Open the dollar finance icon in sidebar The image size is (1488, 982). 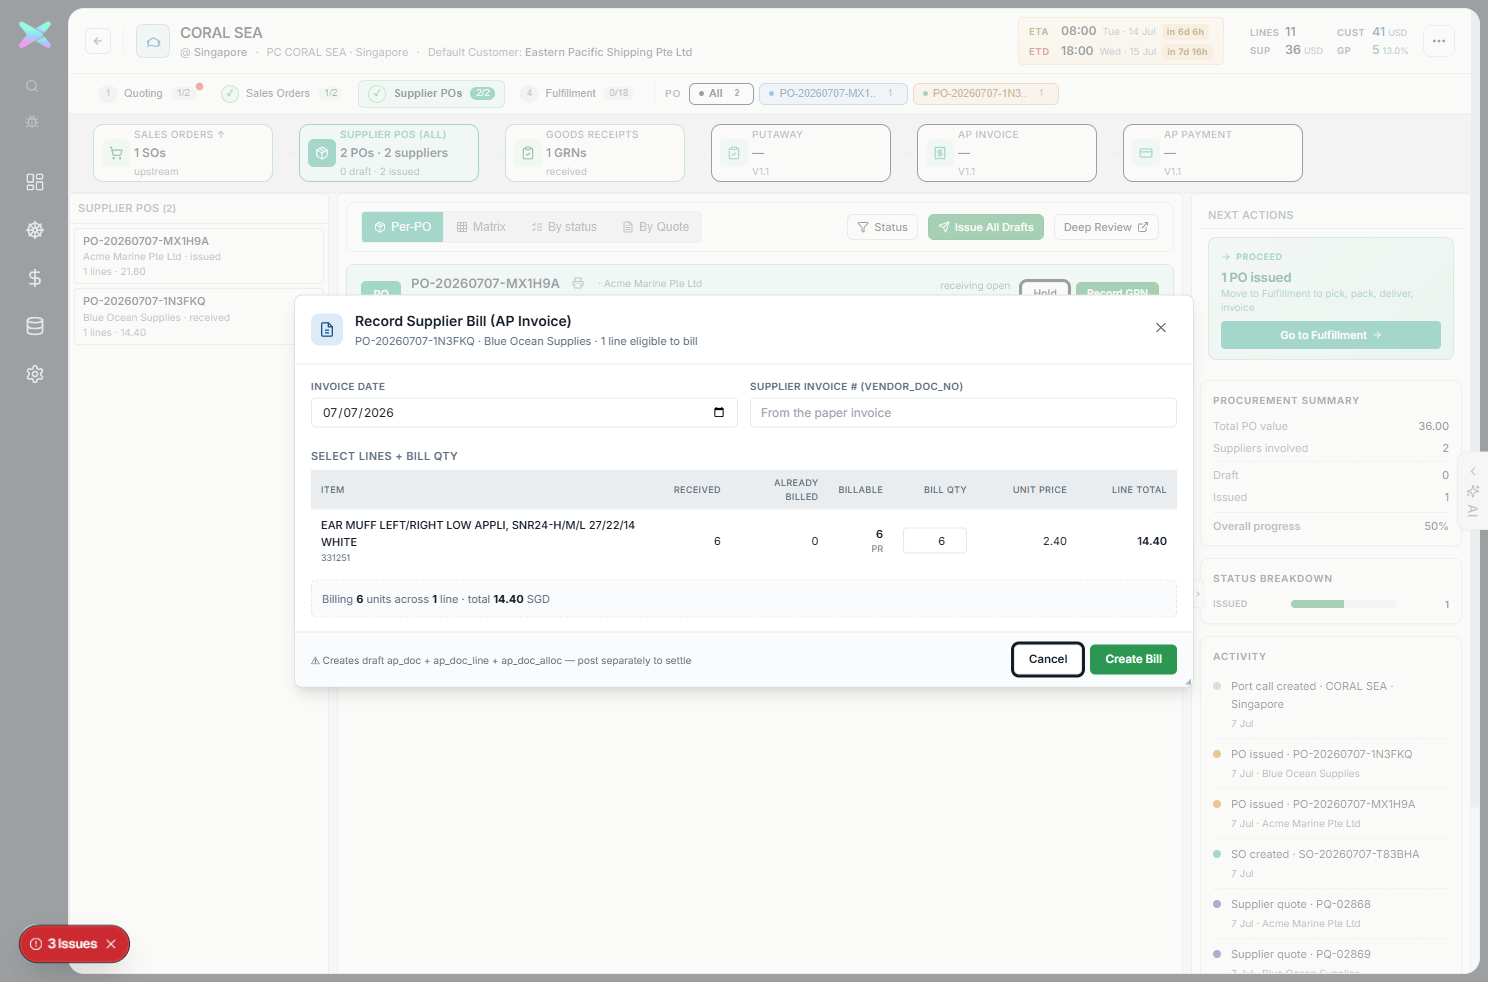point(35,278)
